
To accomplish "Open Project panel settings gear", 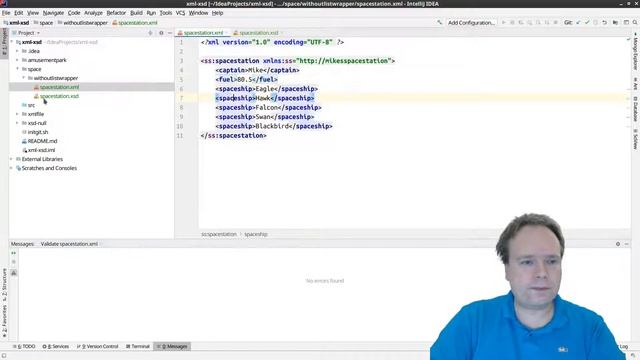I will coord(161,33).
